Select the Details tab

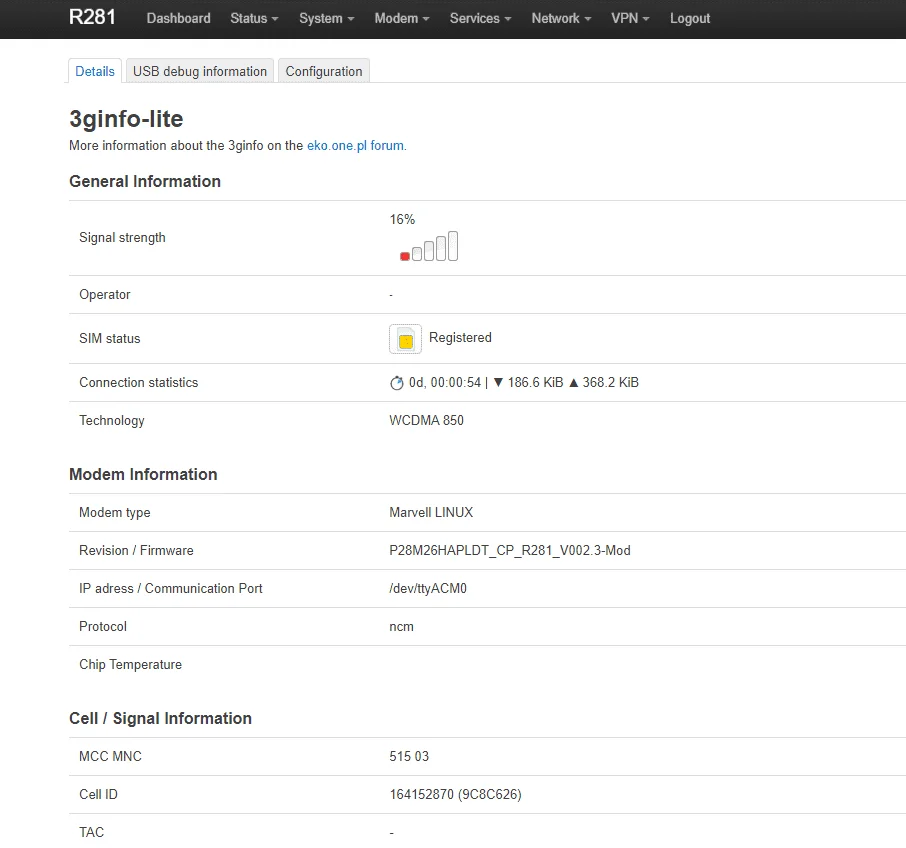click(95, 71)
